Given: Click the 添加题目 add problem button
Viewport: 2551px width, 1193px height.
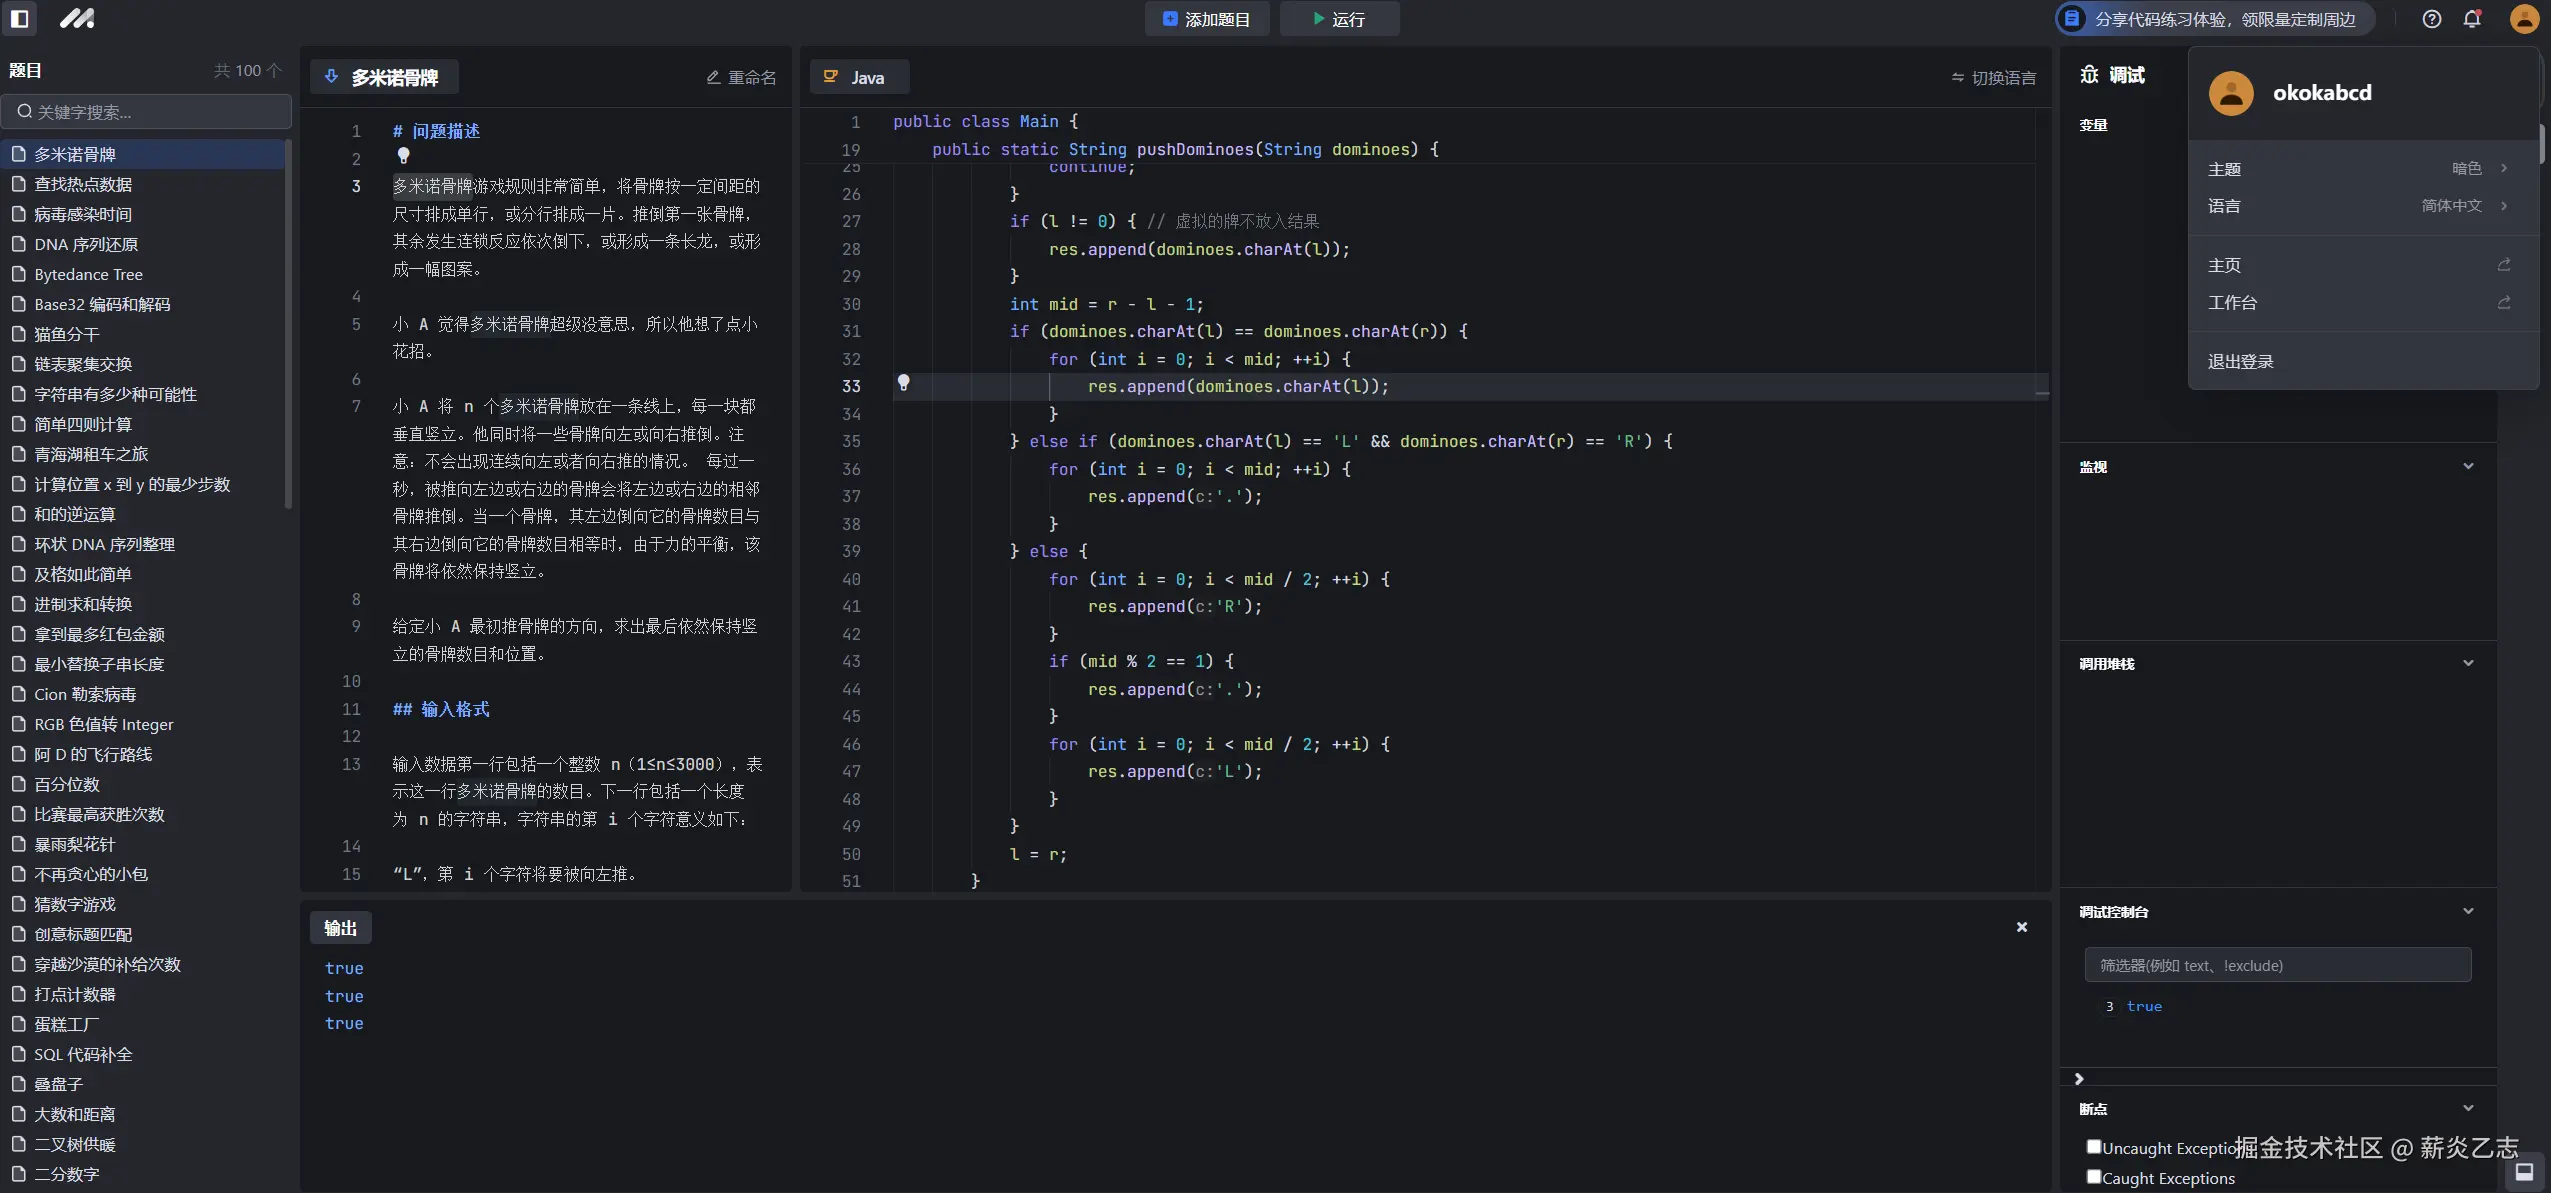Looking at the screenshot, I should pyautogui.click(x=1206, y=19).
